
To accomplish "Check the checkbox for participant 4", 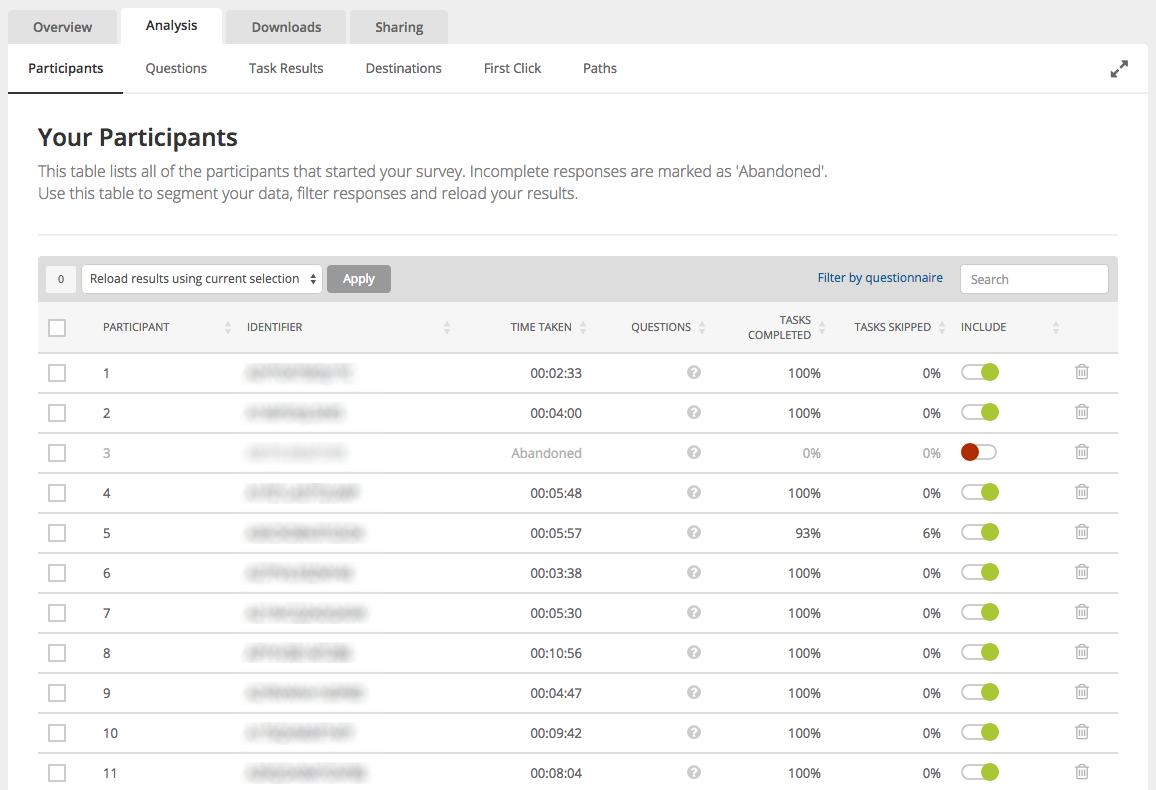I will 57,492.
